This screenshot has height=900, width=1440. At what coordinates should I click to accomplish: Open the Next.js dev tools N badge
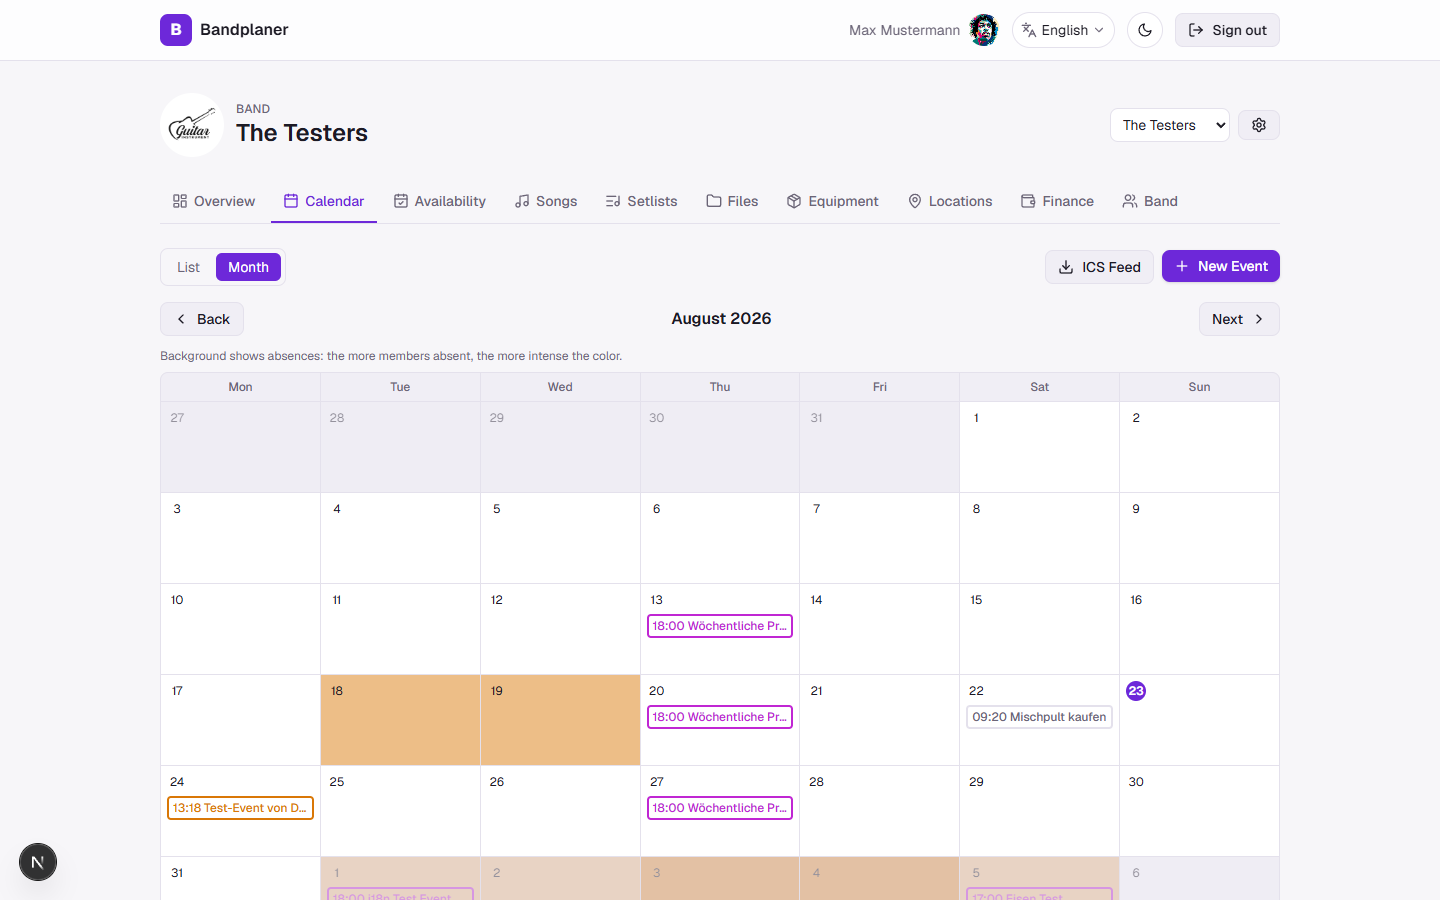pos(38,862)
